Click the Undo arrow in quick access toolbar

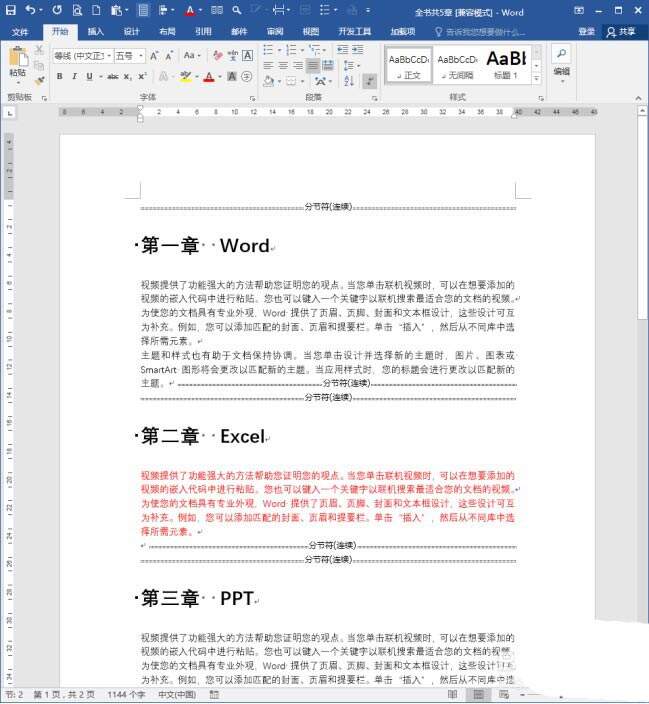pyautogui.click(x=31, y=10)
